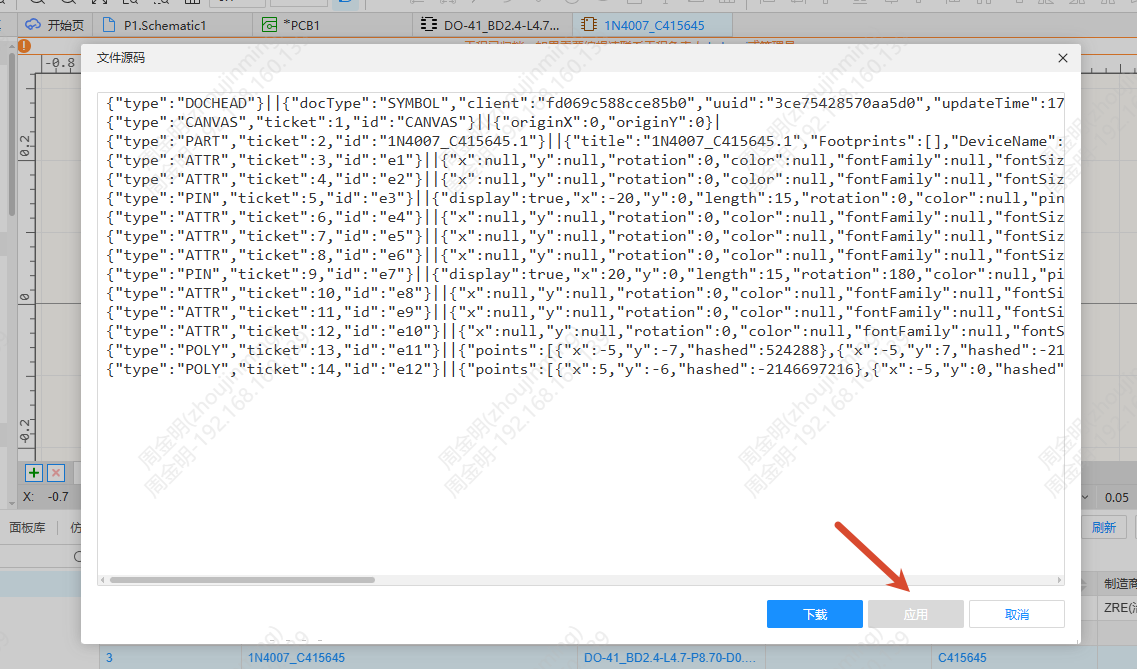Click the CANVAS line in the source text

(413, 122)
